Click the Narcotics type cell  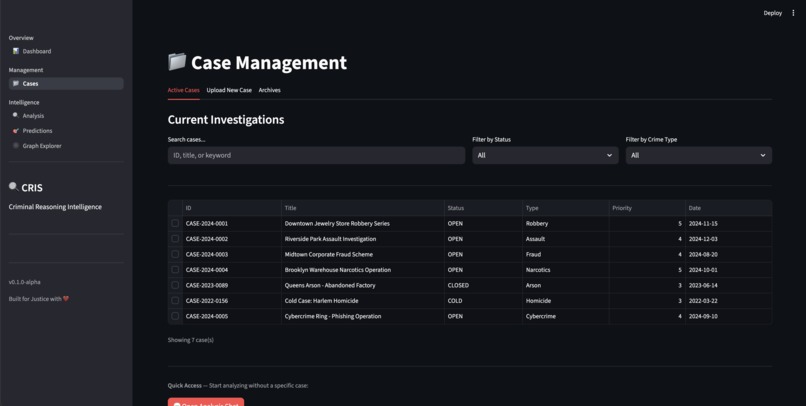(x=565, y=270)
